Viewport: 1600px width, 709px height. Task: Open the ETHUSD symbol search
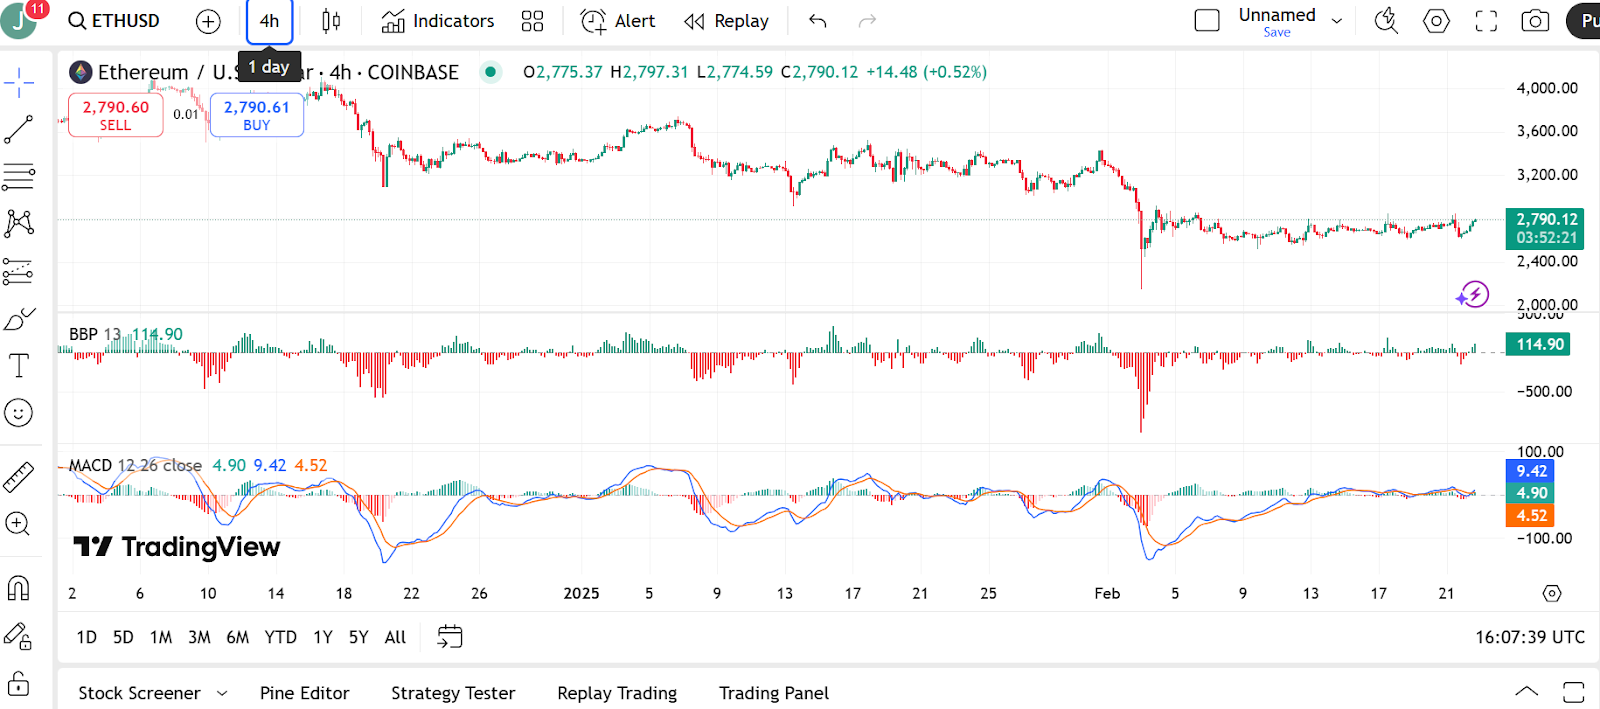pos(114,21)
